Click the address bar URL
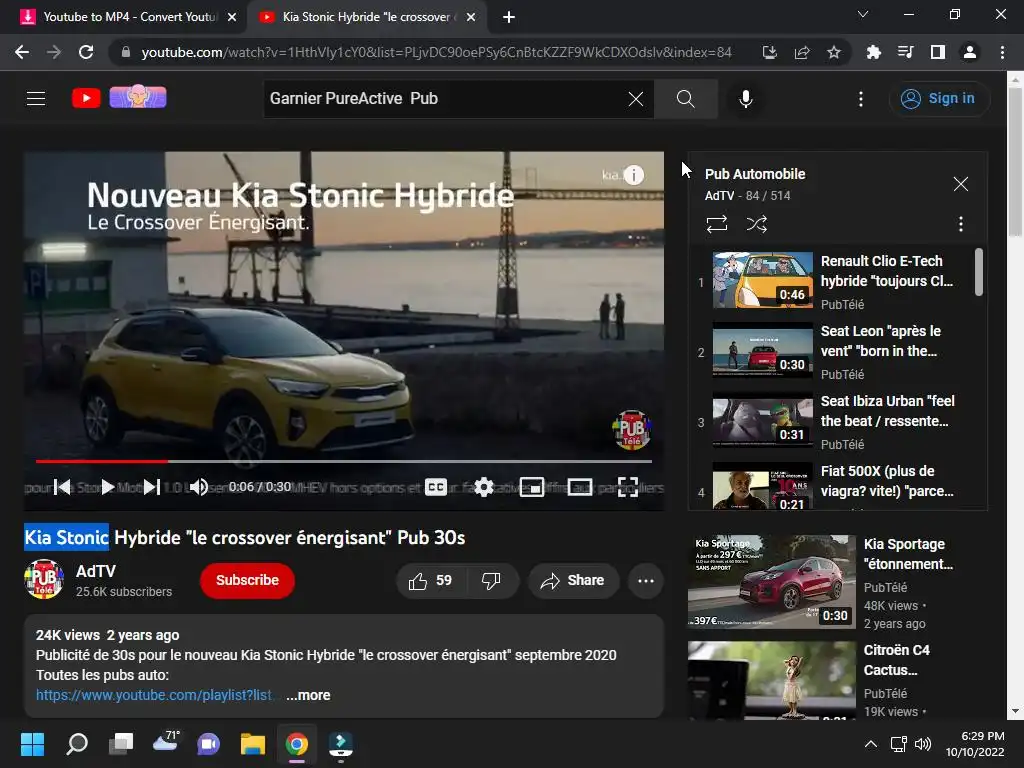The height and width of the screenshot is (768, 1024). tap(436, 52)
